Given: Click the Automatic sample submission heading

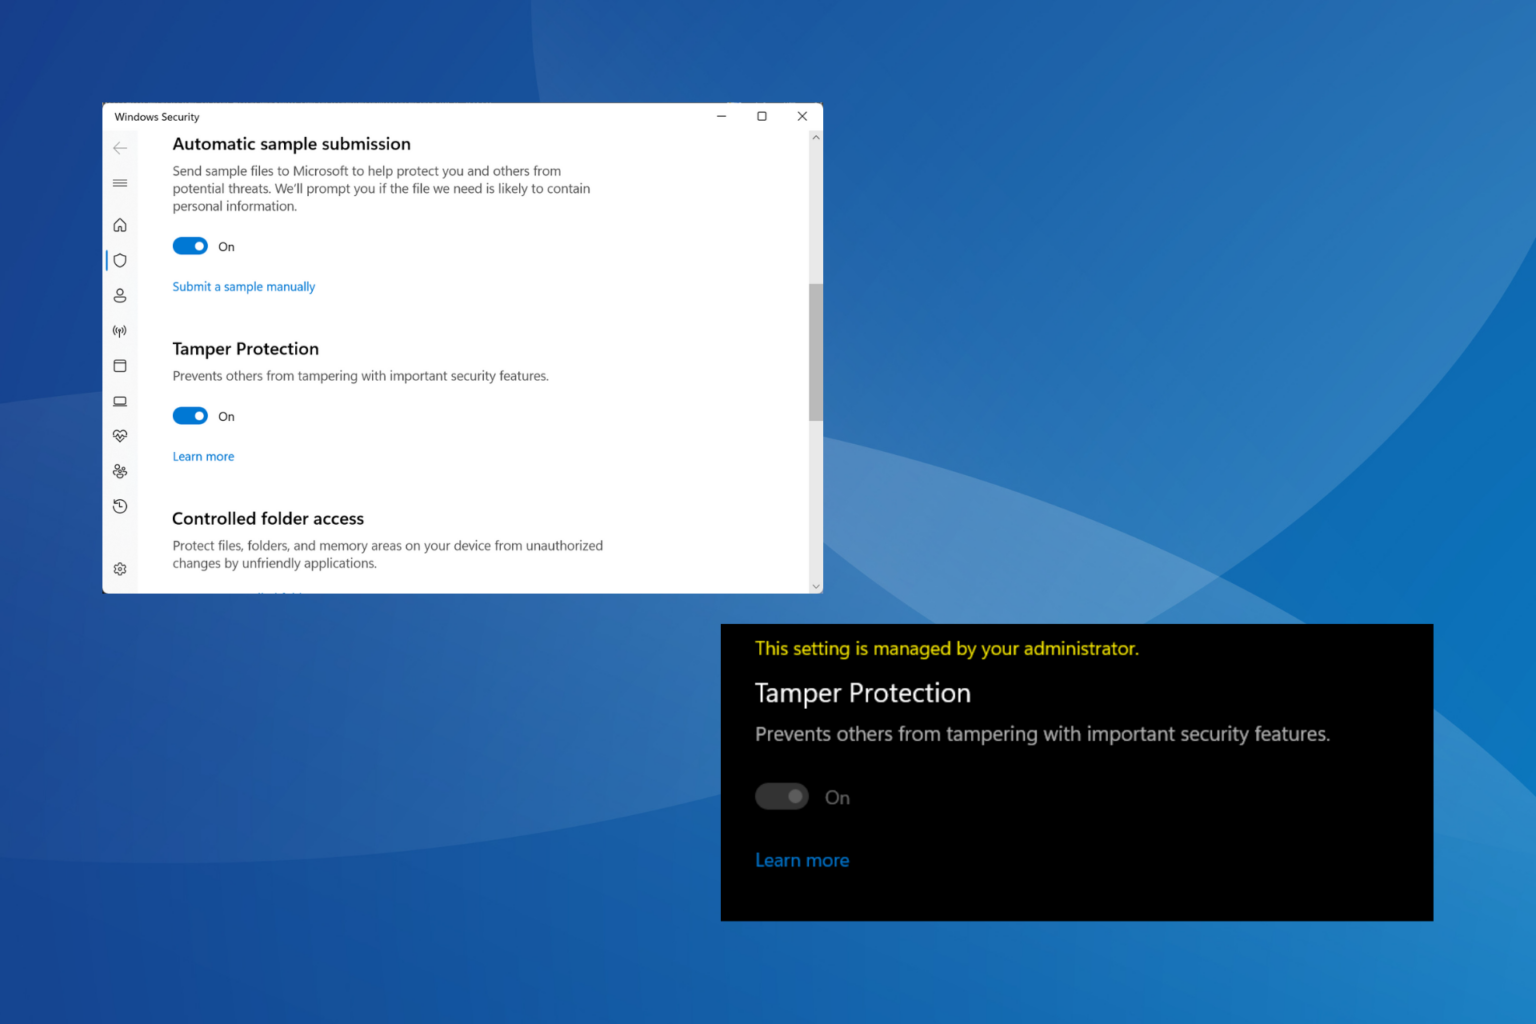Looking at the screenshot, I should point(291,144).
